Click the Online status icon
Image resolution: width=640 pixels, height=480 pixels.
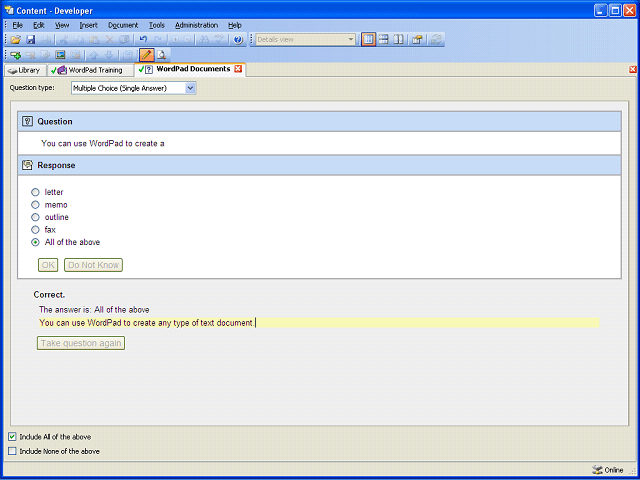[597, 470]
